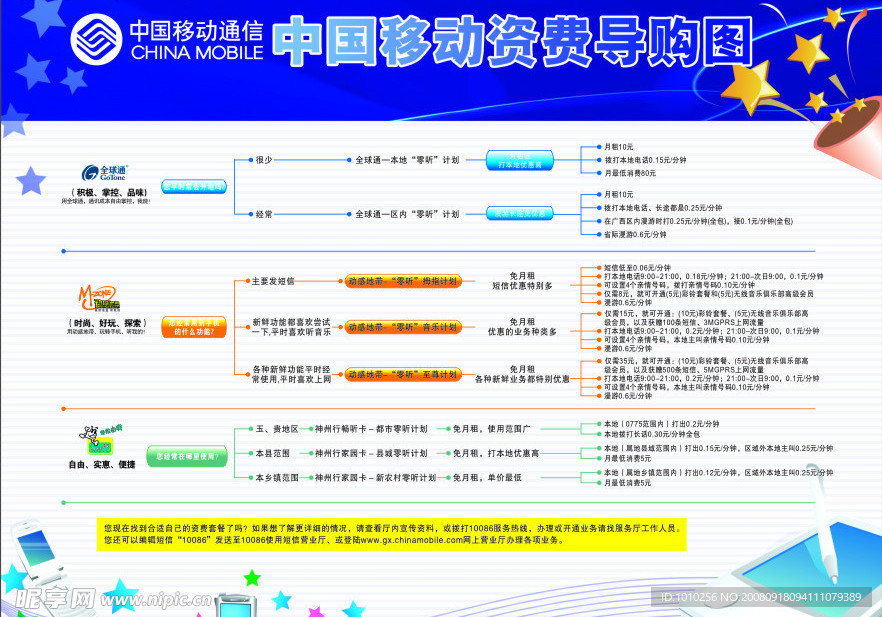Viewport: 882px width, 617px height.
Task: Click the yellow 10086 service notice box
Action: [x=392, y=534]
